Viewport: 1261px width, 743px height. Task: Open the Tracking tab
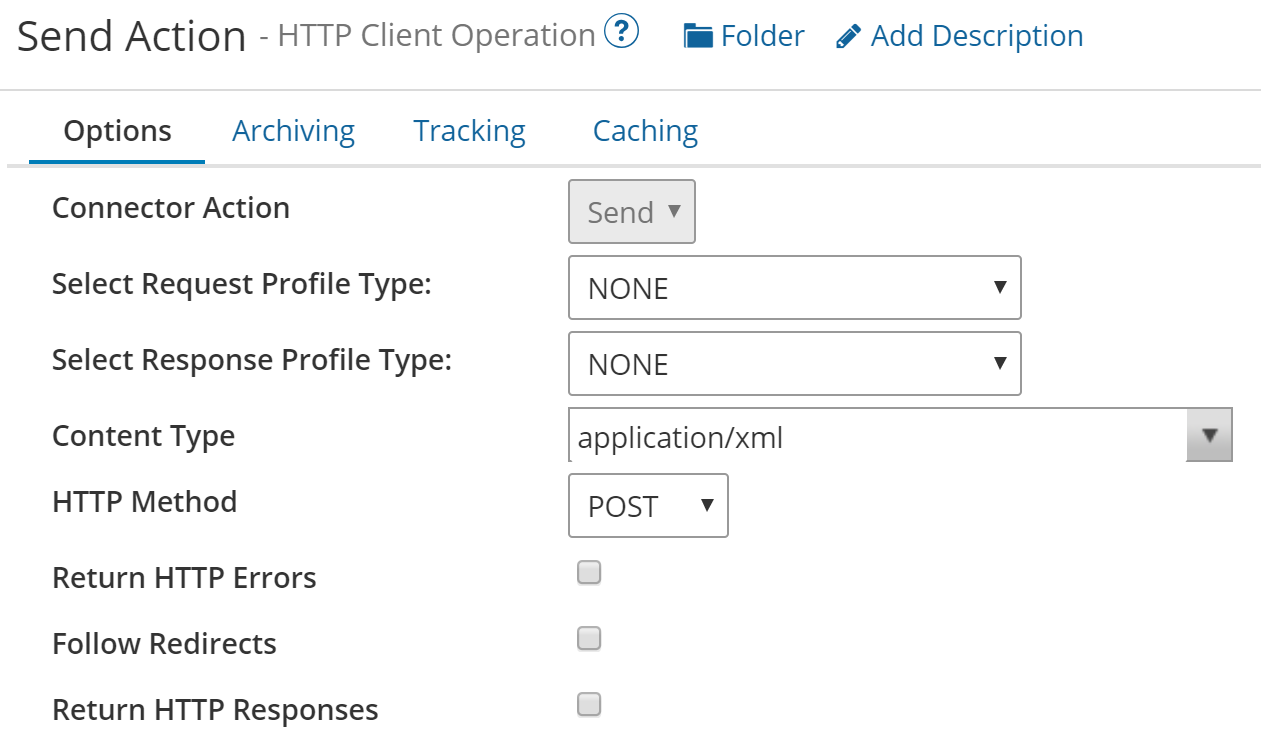tap(469, 130)
